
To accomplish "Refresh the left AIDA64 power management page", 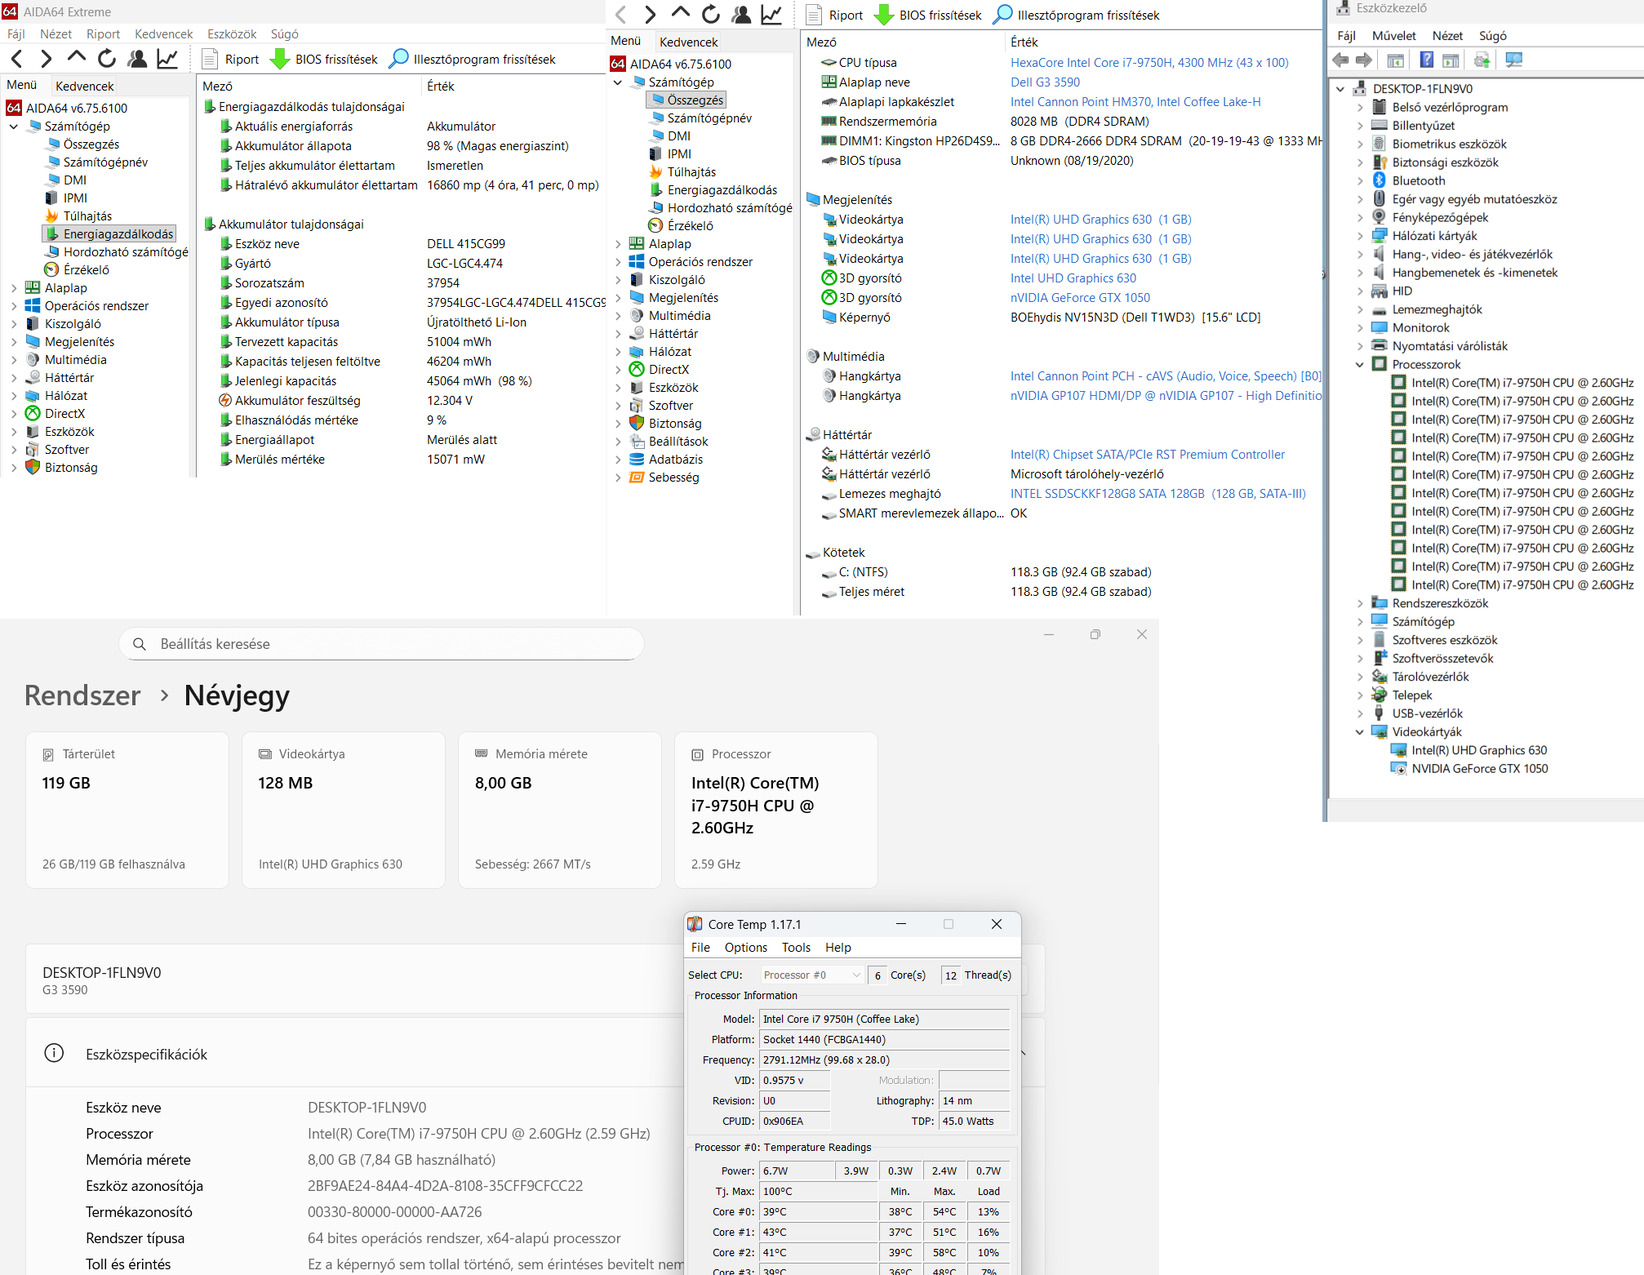I will coord(106,59).
